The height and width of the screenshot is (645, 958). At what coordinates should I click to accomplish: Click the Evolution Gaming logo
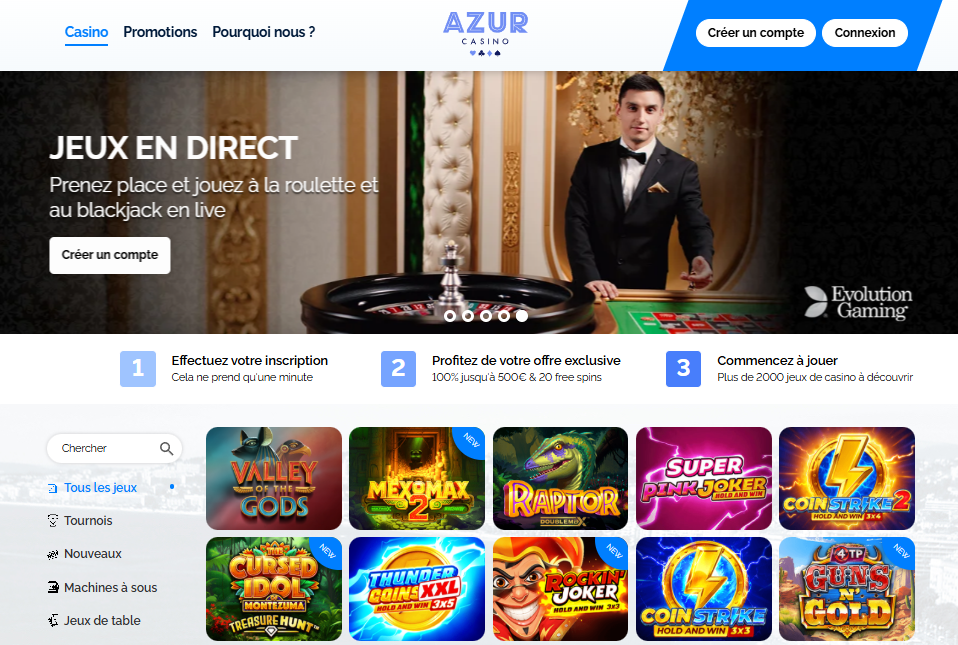[858, 302]
